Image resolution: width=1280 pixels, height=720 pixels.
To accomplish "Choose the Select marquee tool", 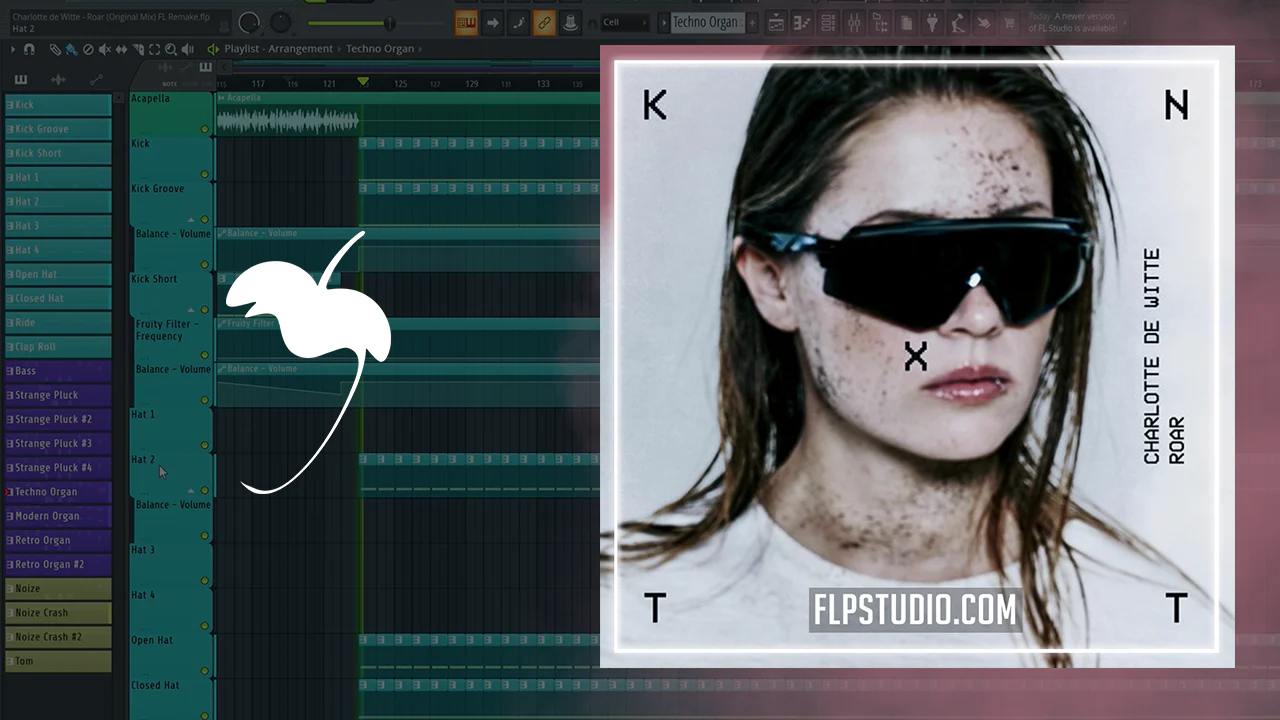I will click(x=155, y=49).
